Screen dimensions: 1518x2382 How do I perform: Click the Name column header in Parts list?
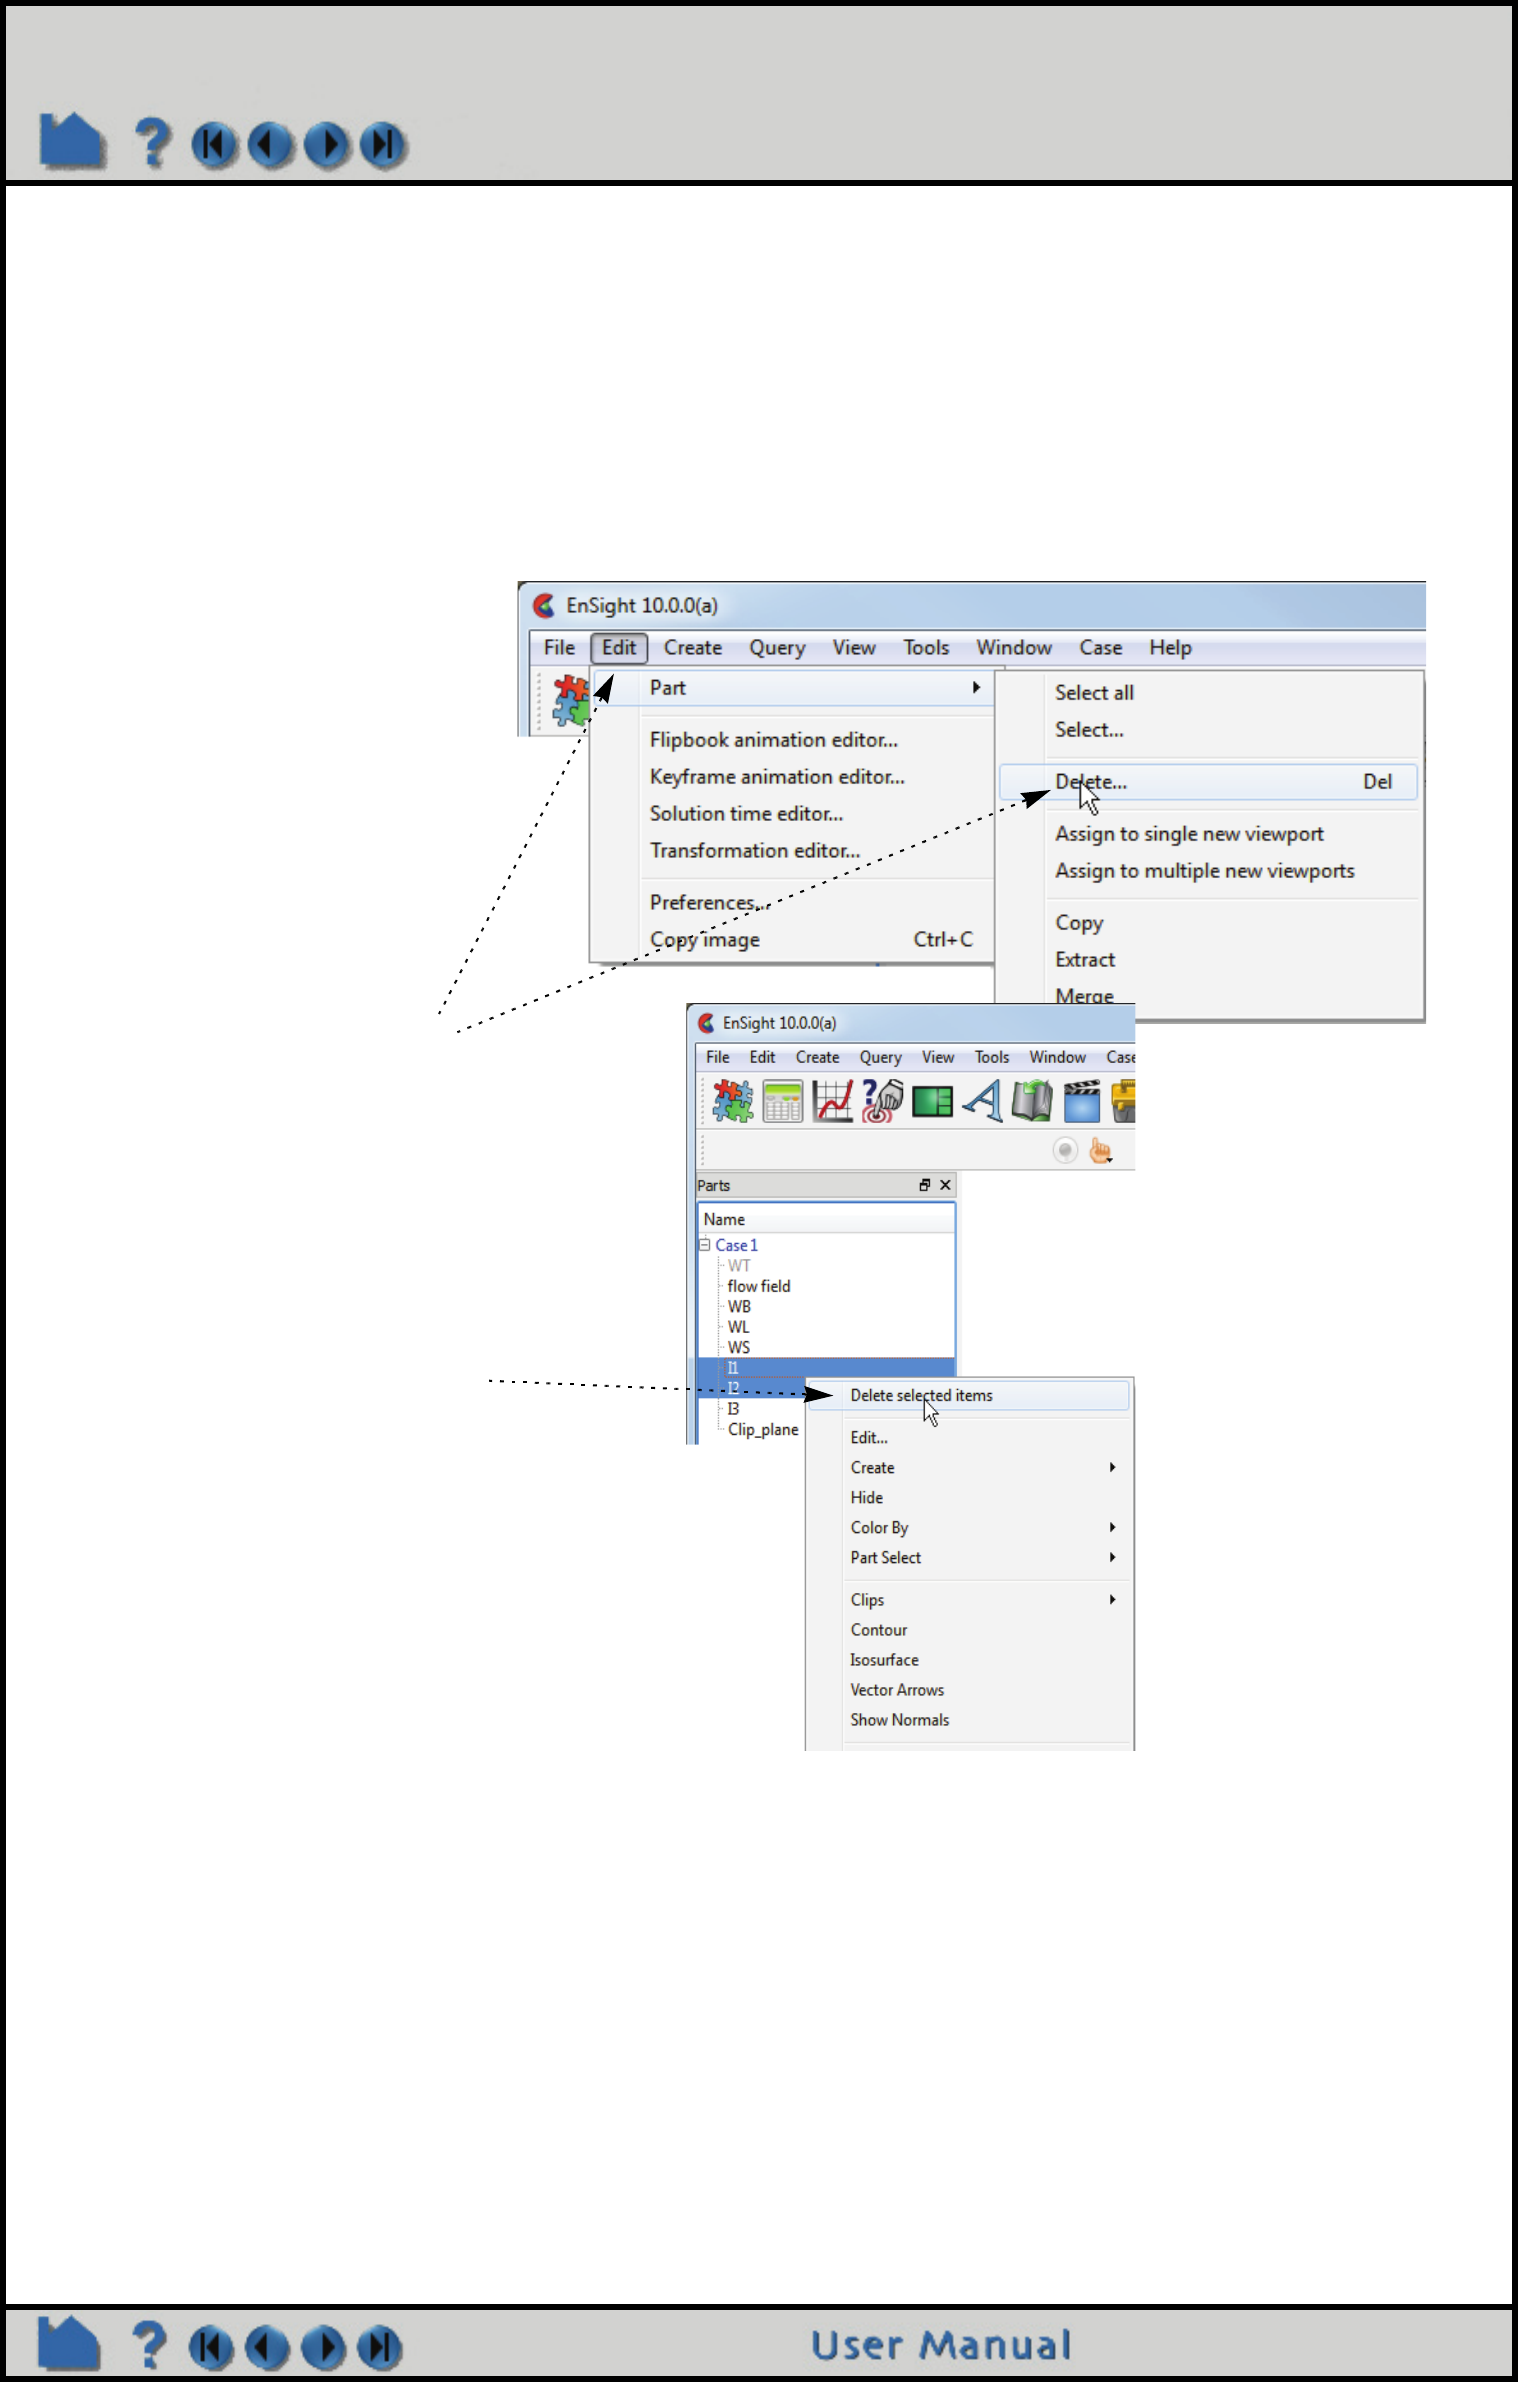pos(826,1219)
